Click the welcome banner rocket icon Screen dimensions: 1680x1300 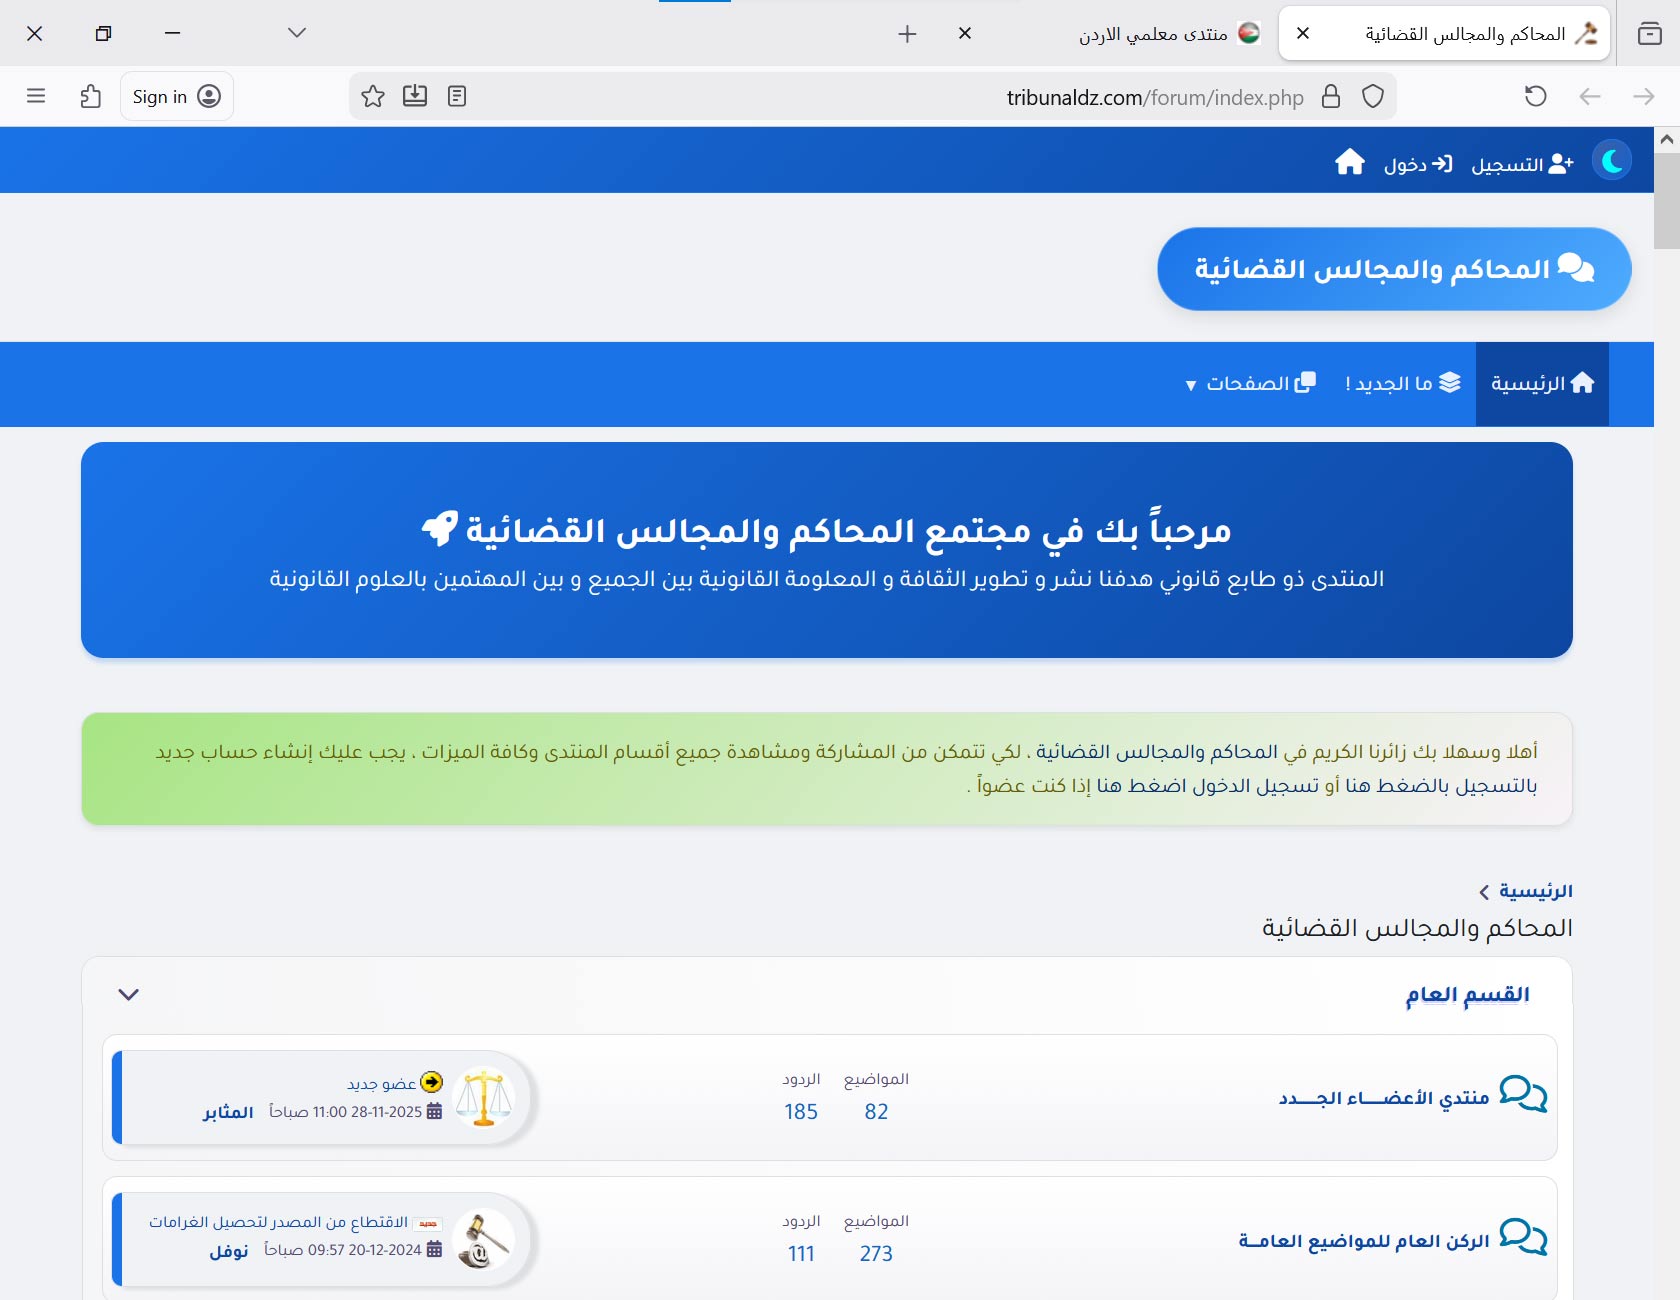[x=440, y=528]
